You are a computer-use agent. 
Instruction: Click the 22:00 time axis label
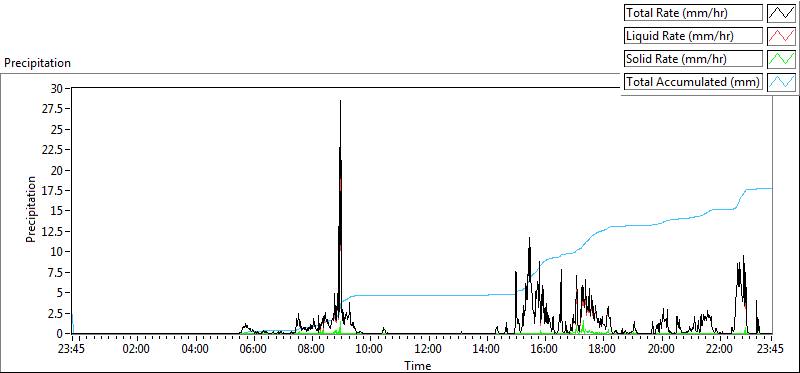click(720, 350)
